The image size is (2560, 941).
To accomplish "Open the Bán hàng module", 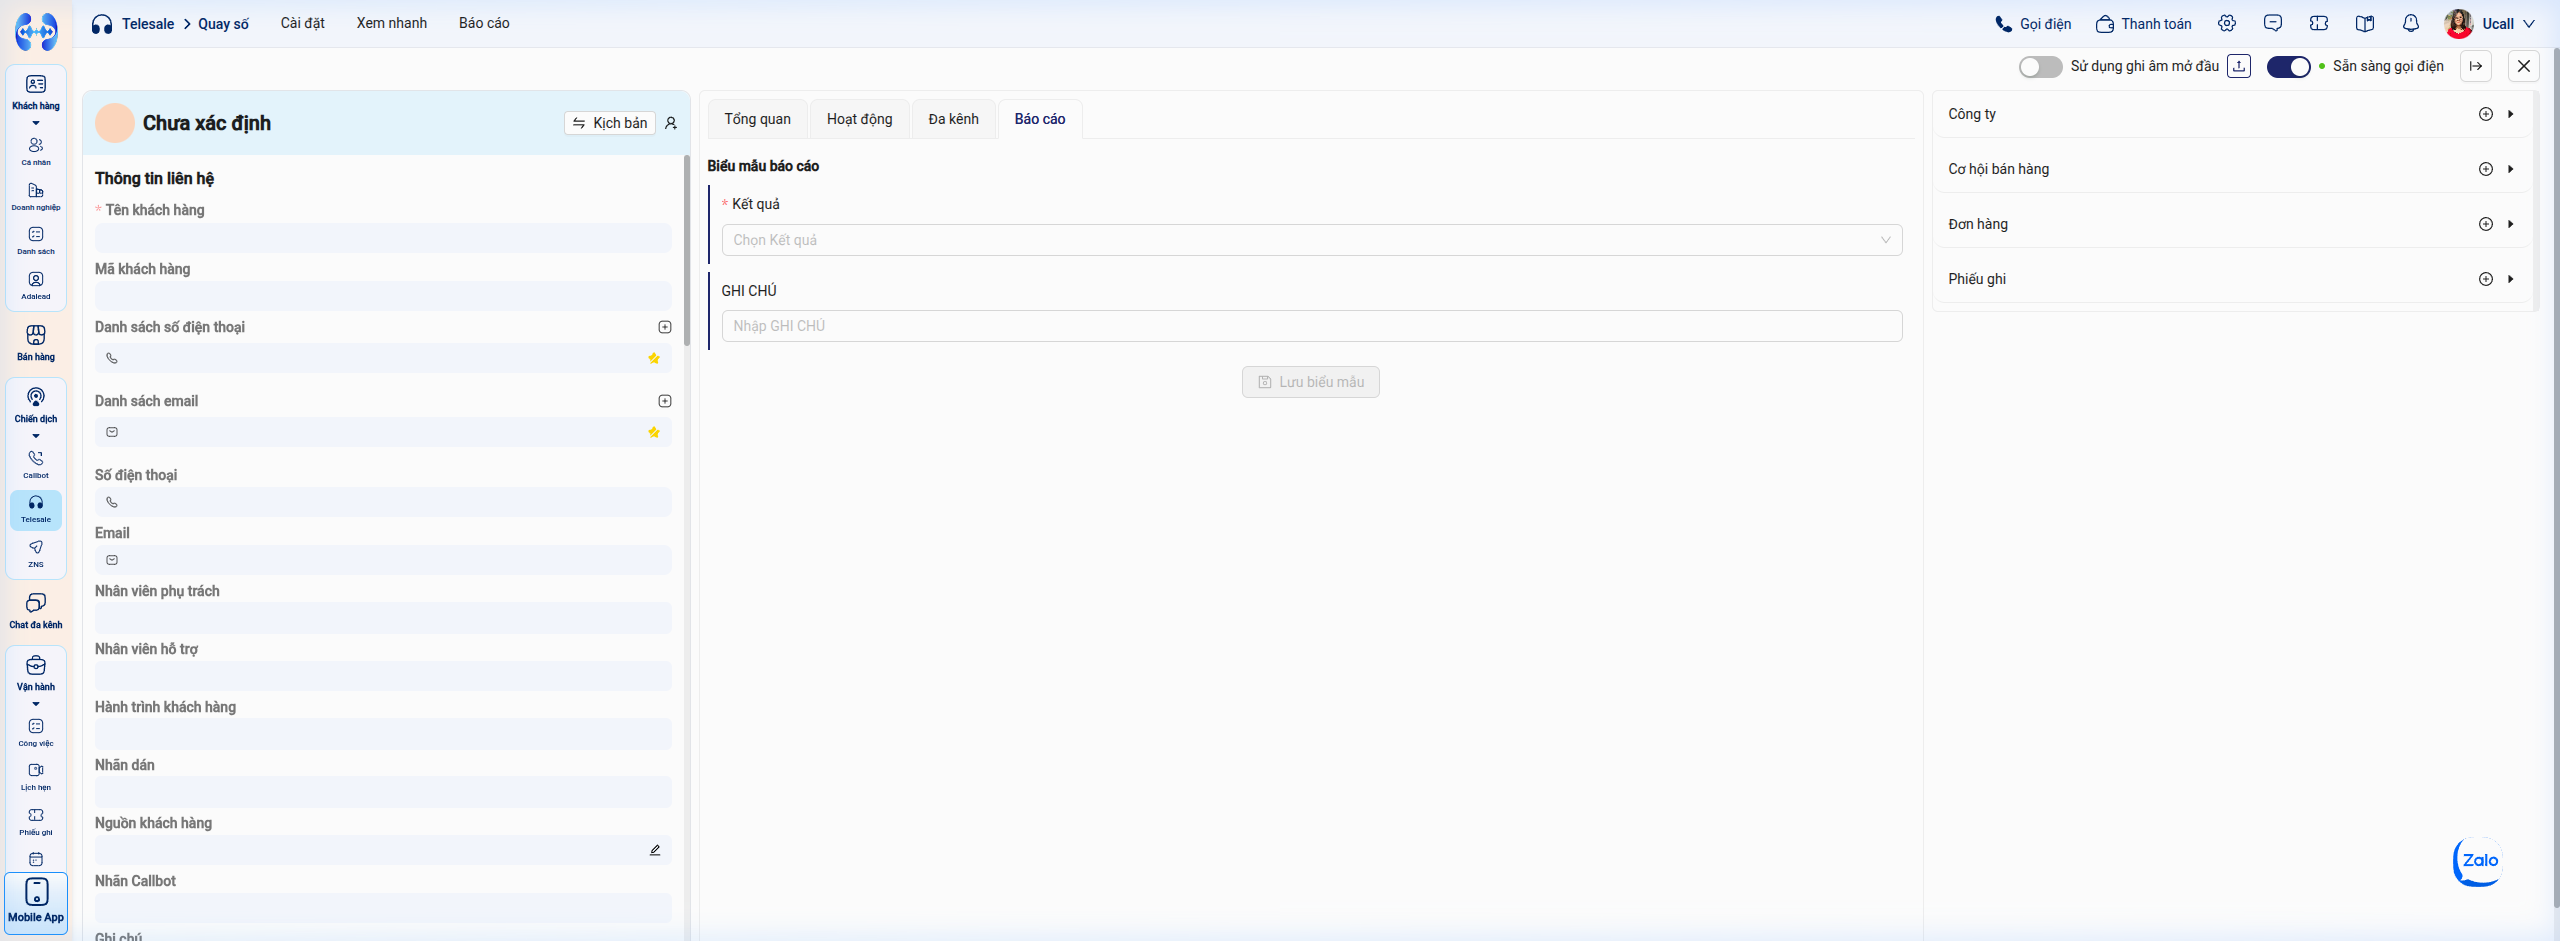I will [x=36, y=343].
